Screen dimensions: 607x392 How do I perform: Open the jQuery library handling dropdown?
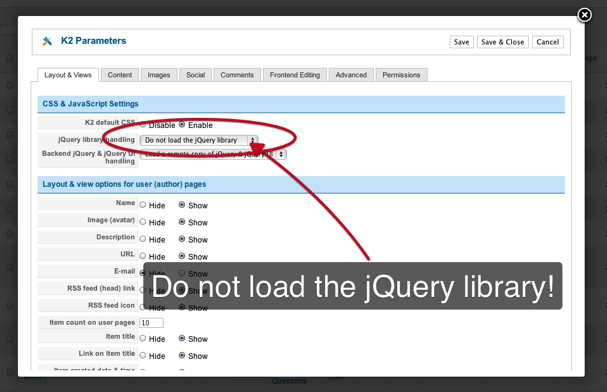(x=199, y=140)
